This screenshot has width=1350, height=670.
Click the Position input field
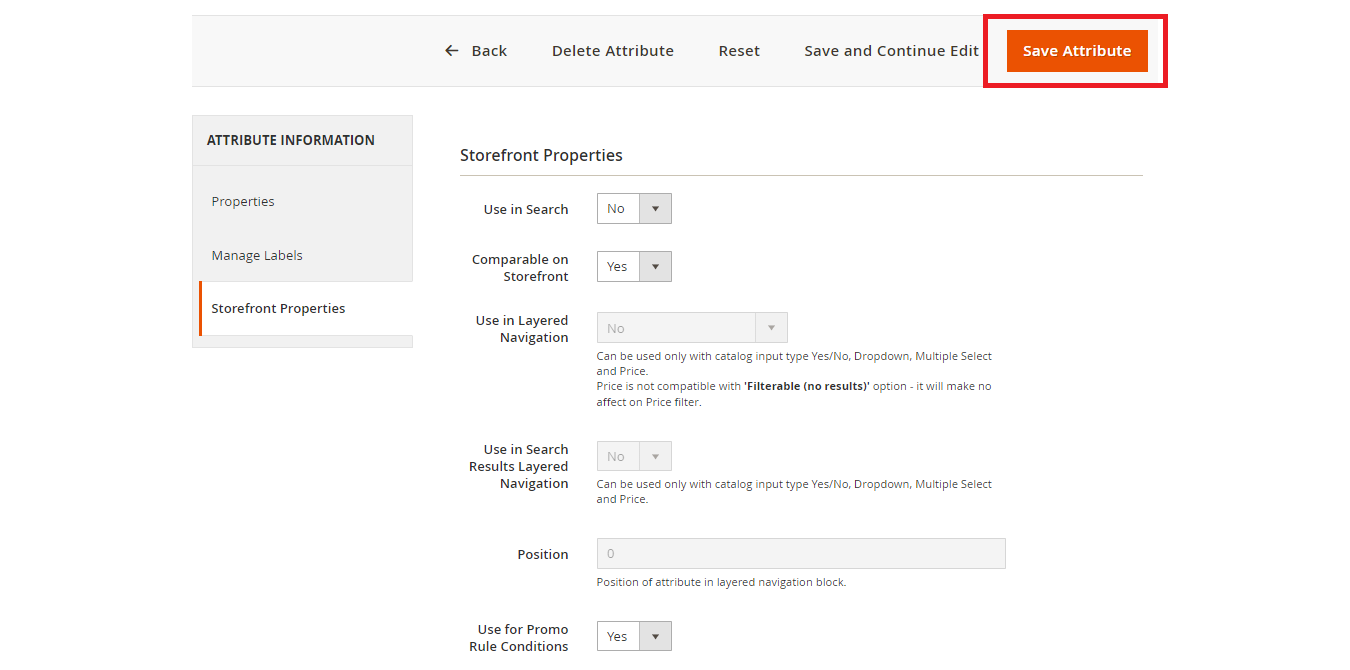pos(801,554)
